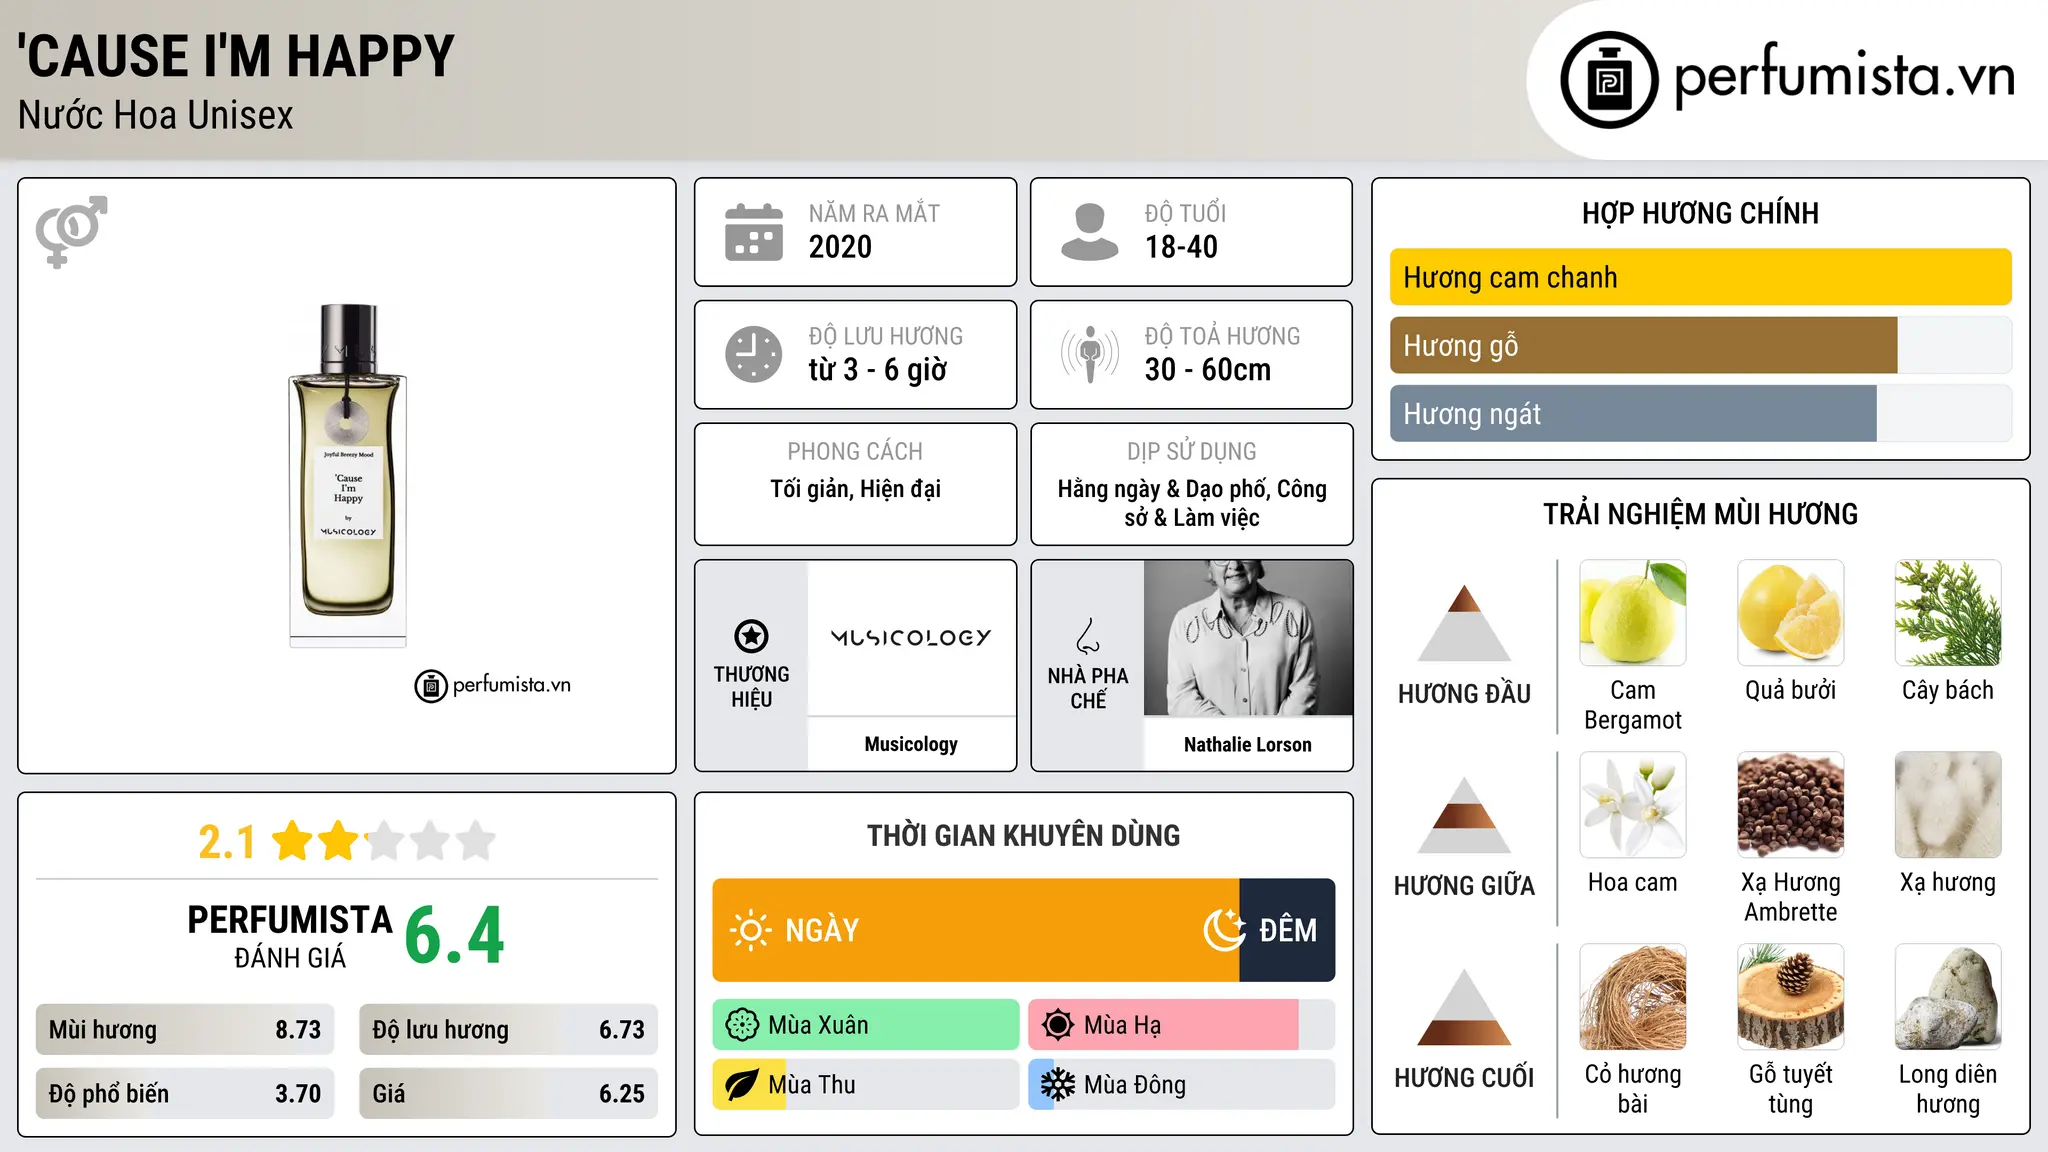Viewport: 2048px width, 1152px height.
Task: Open the Xạ Hương Ambrette seeds image
Action: pyautogui.click(x=1791, y=805)
